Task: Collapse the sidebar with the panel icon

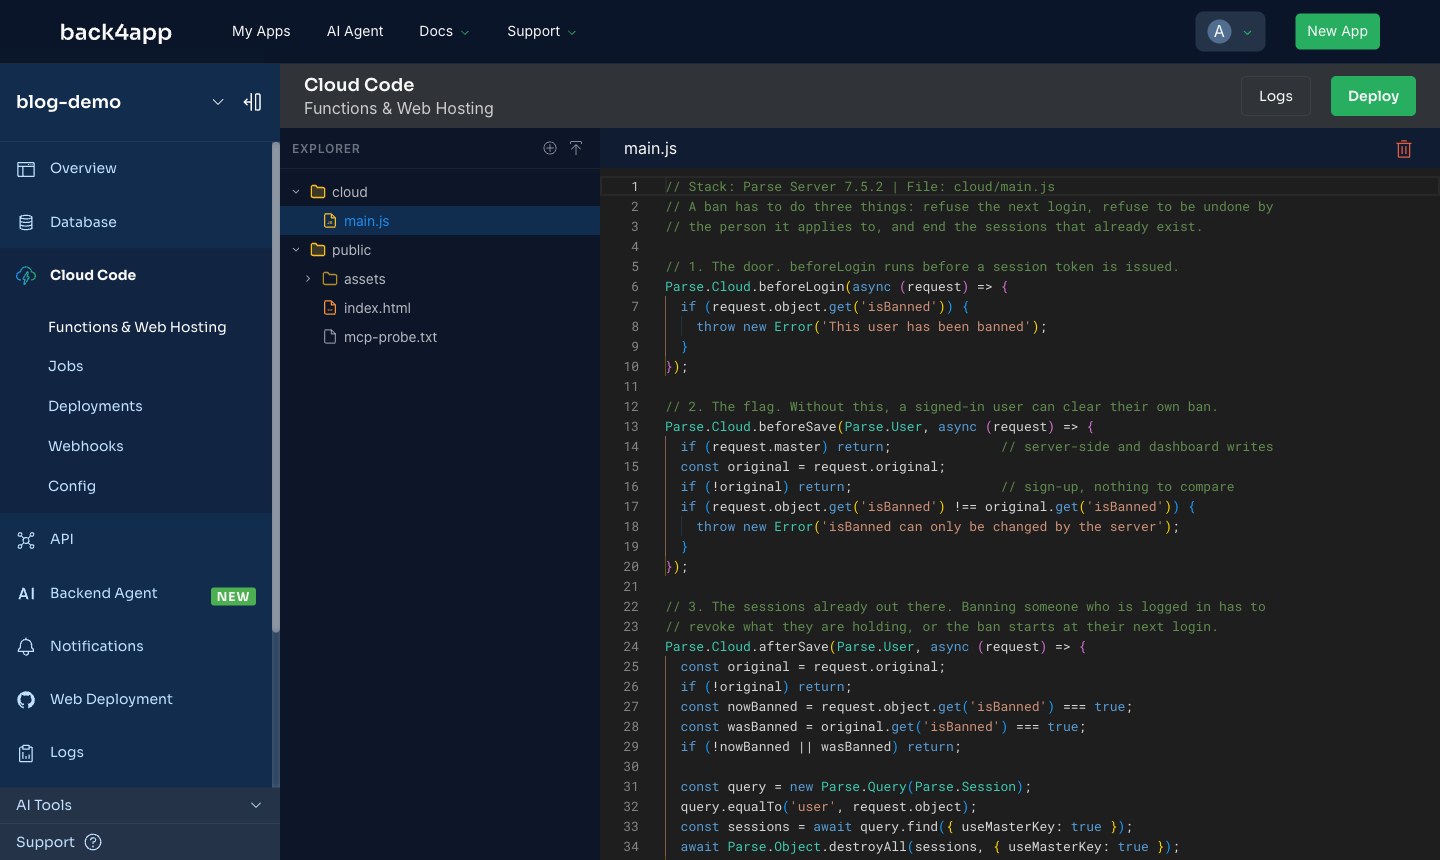Action: (x=253, y=102)
